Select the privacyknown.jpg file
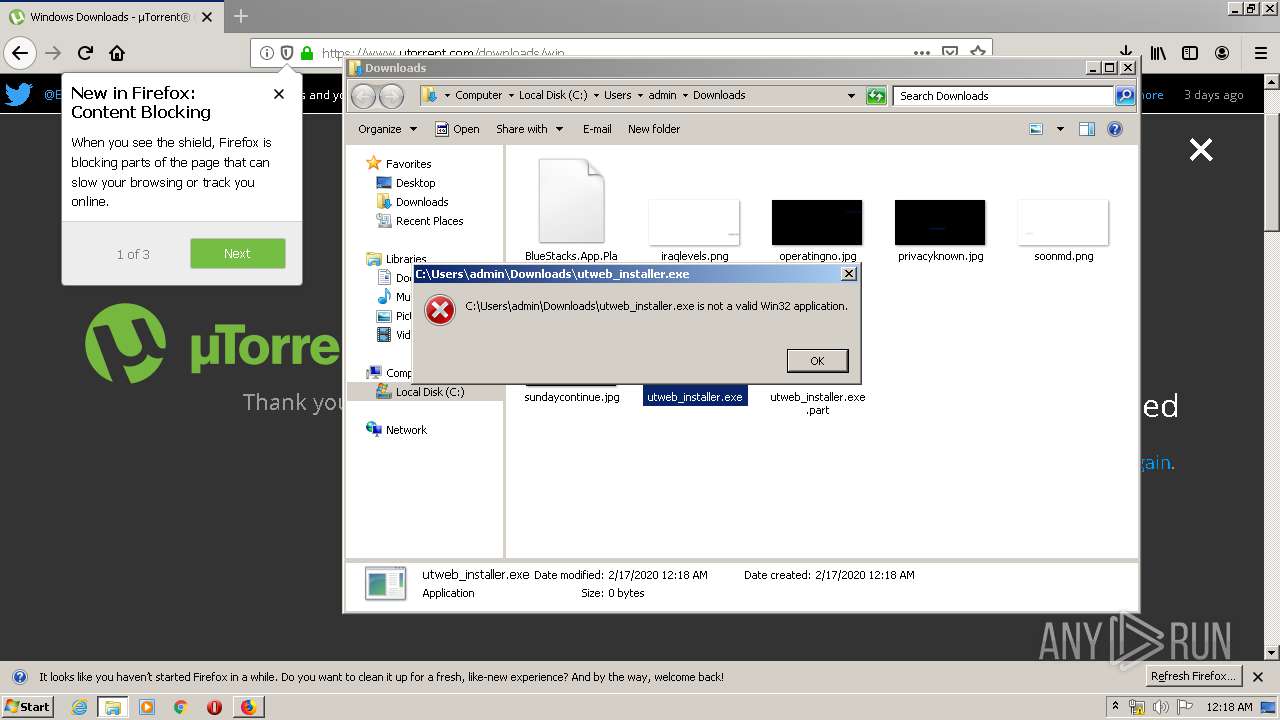The width and height of the screenshot is (1280, 720). click(940, 230)
